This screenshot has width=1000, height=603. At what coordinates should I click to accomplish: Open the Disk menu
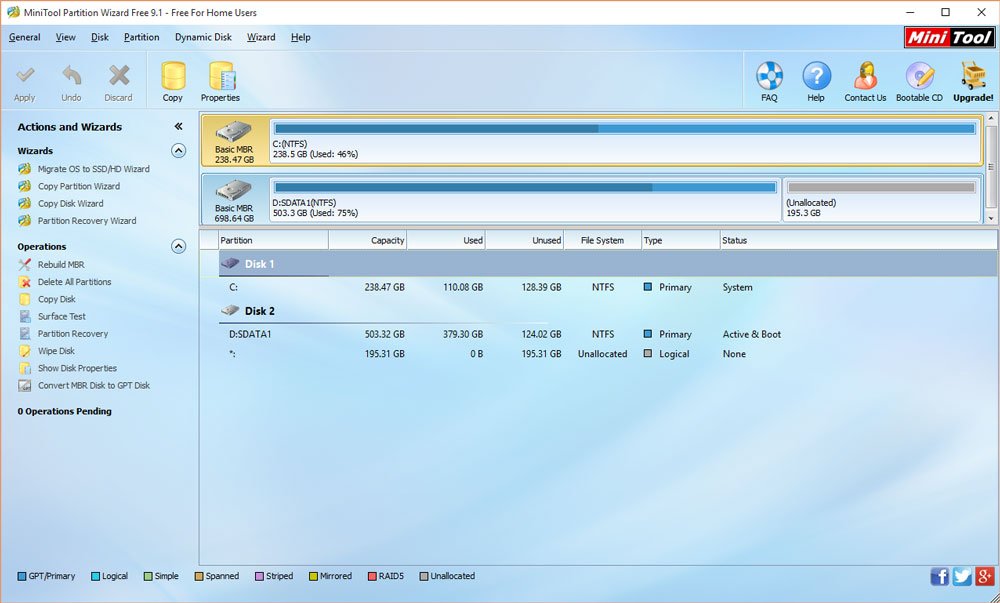coord(100,37)
